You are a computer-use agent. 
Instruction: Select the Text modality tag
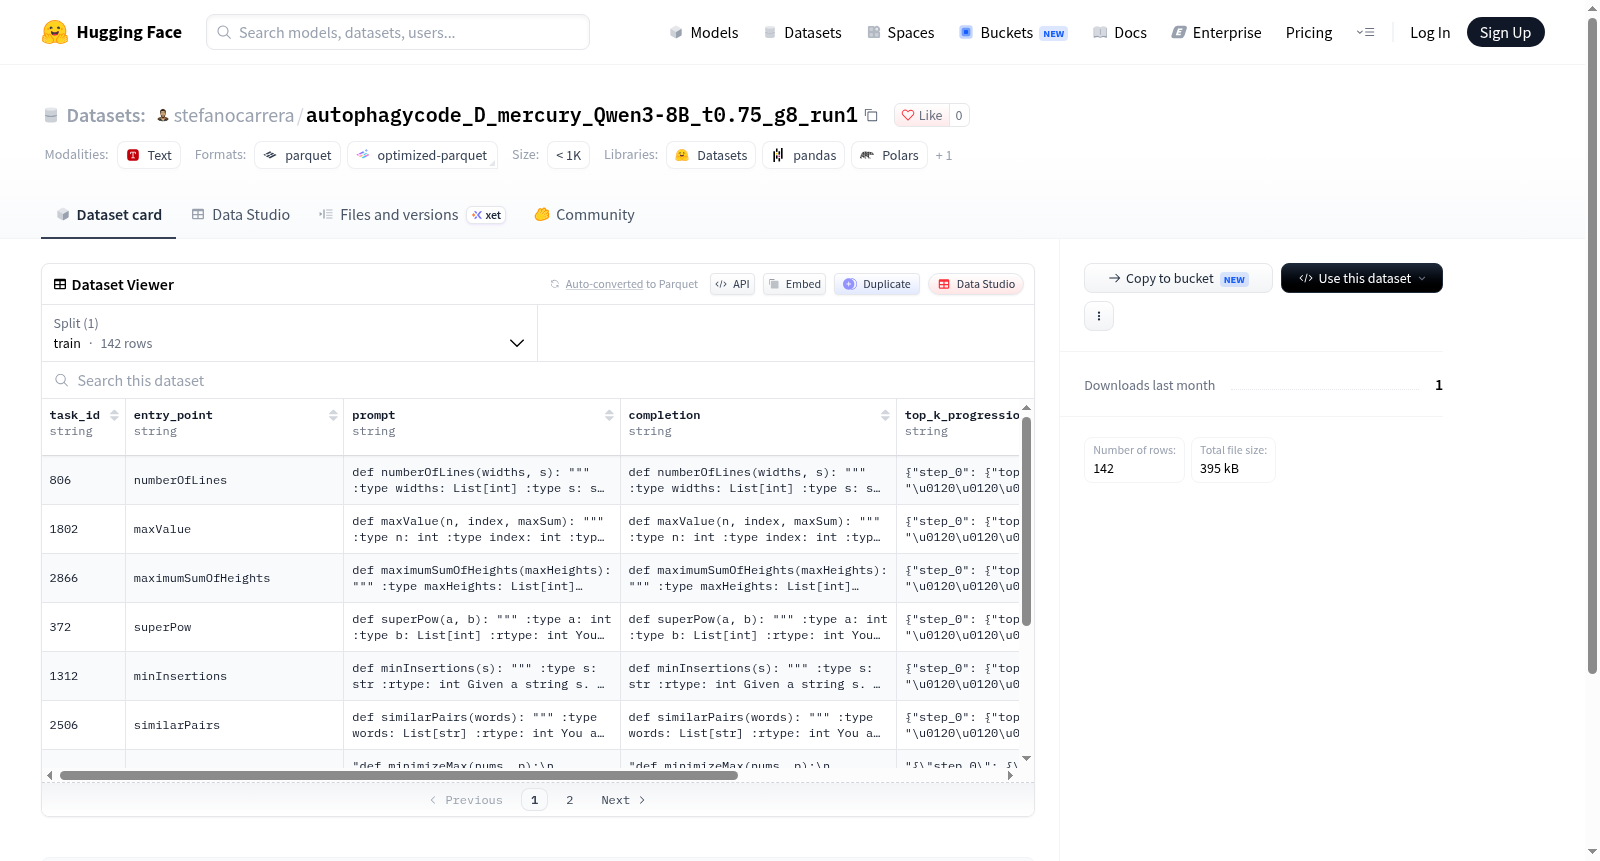click(x=149, y=155)
